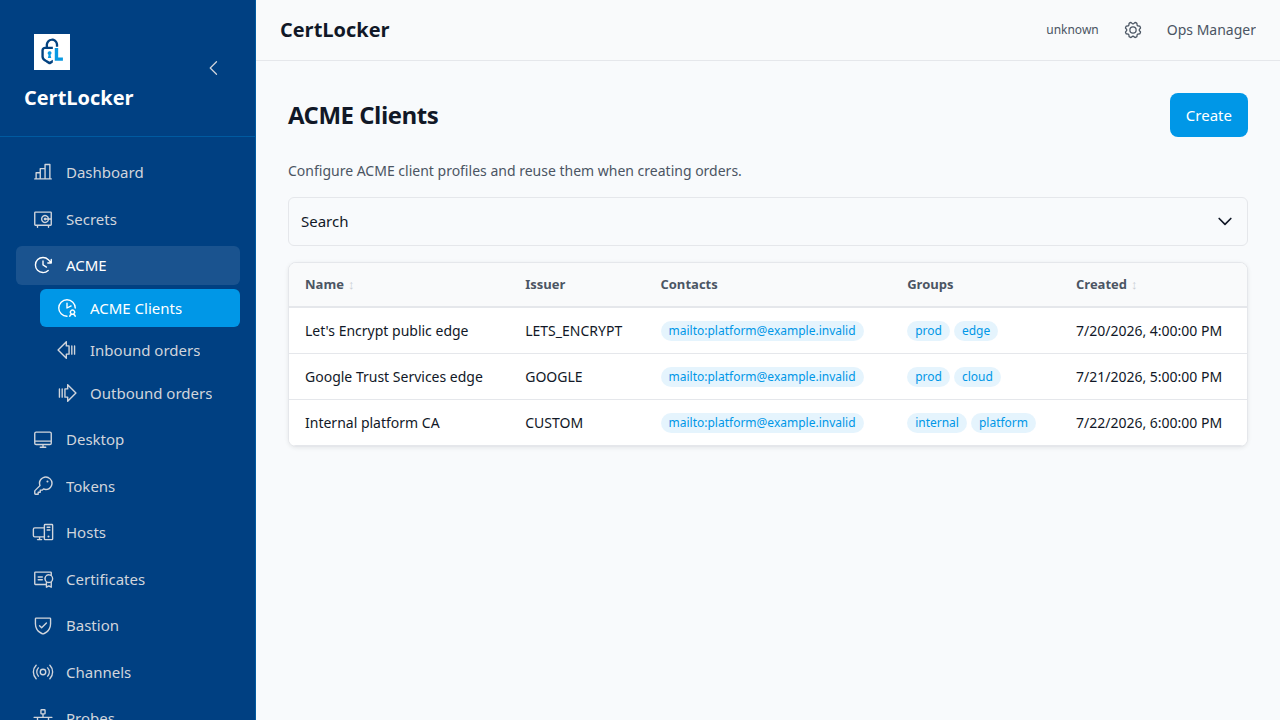Expand the Search filter panel chevron

pyautogui.click(x=1225, y=221)
